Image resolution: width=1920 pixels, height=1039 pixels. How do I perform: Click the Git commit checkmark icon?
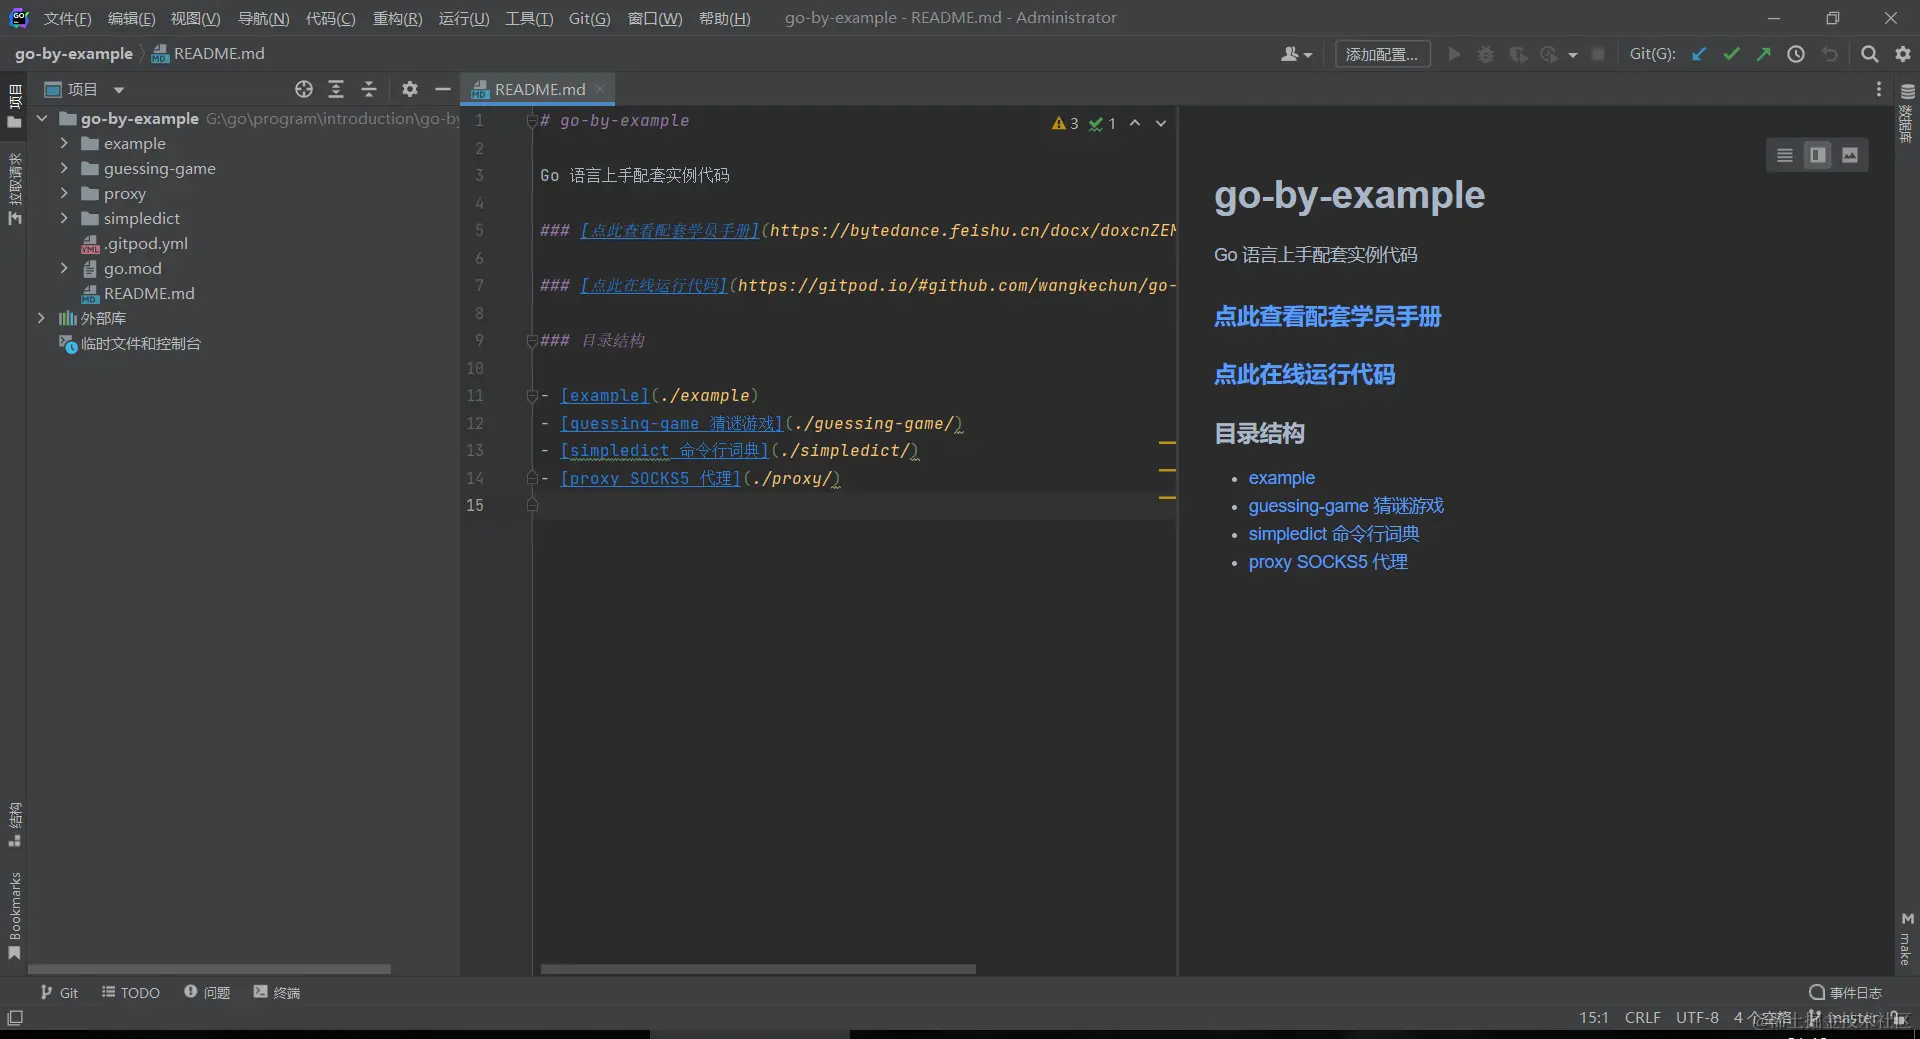click(1731, 54)
